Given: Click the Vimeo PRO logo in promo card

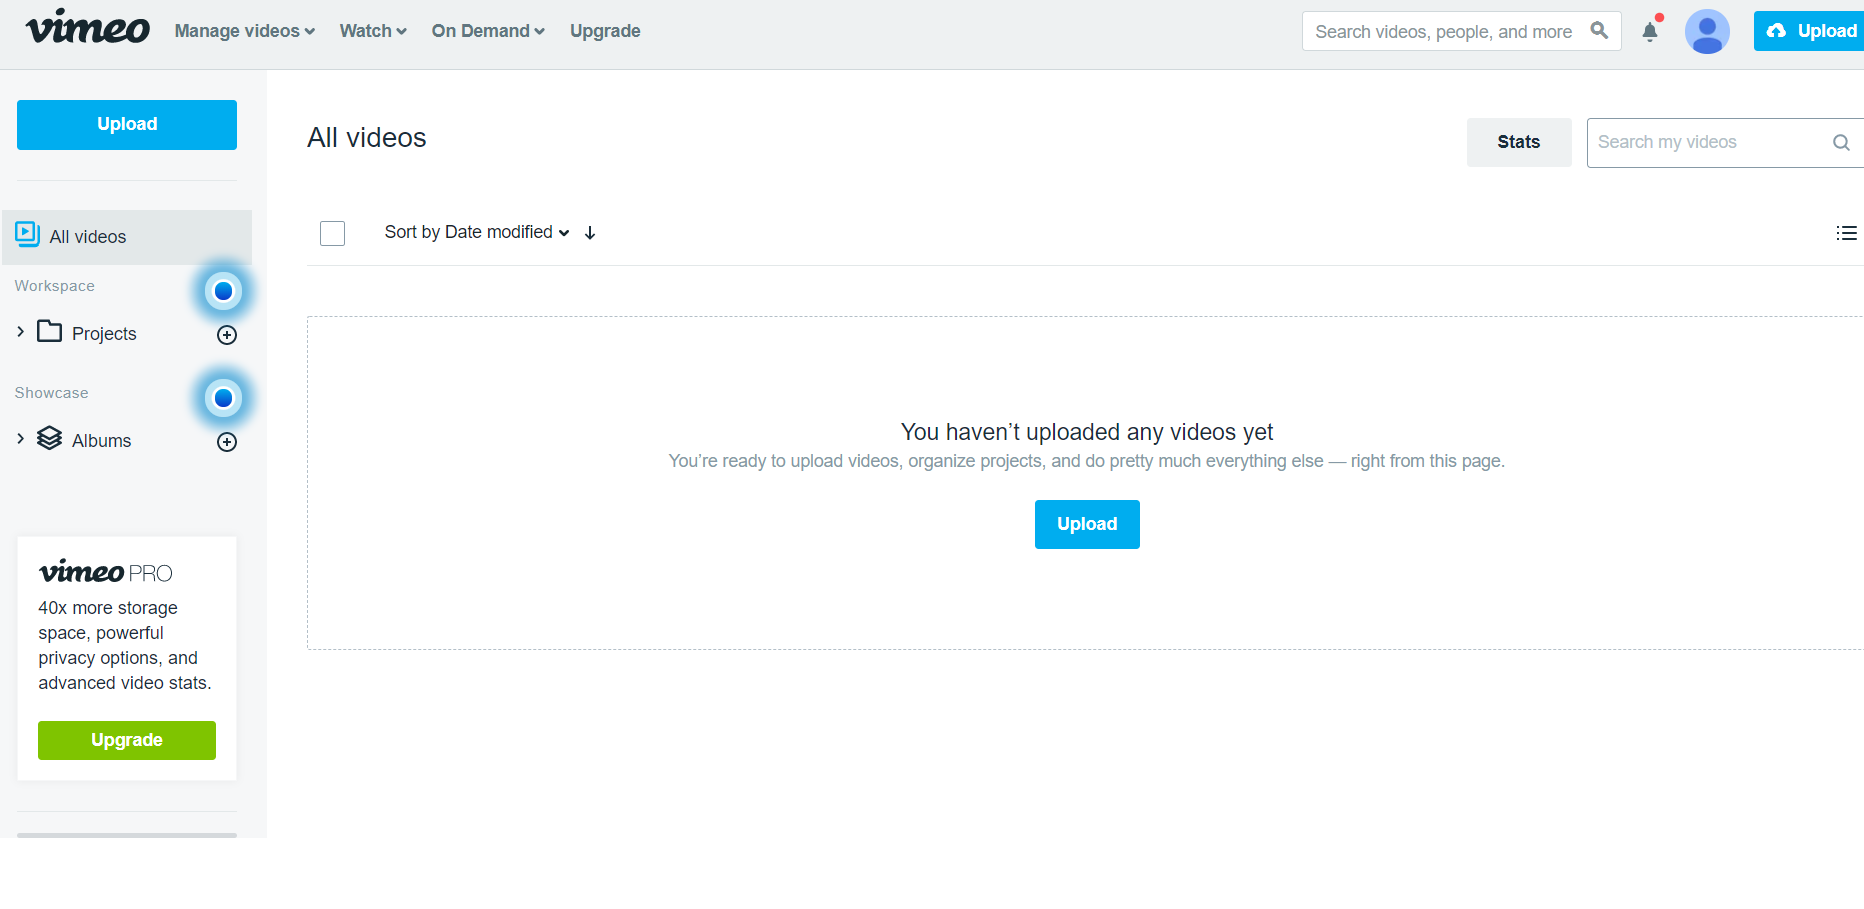Looking at the screenshot, I should (106, 572).
